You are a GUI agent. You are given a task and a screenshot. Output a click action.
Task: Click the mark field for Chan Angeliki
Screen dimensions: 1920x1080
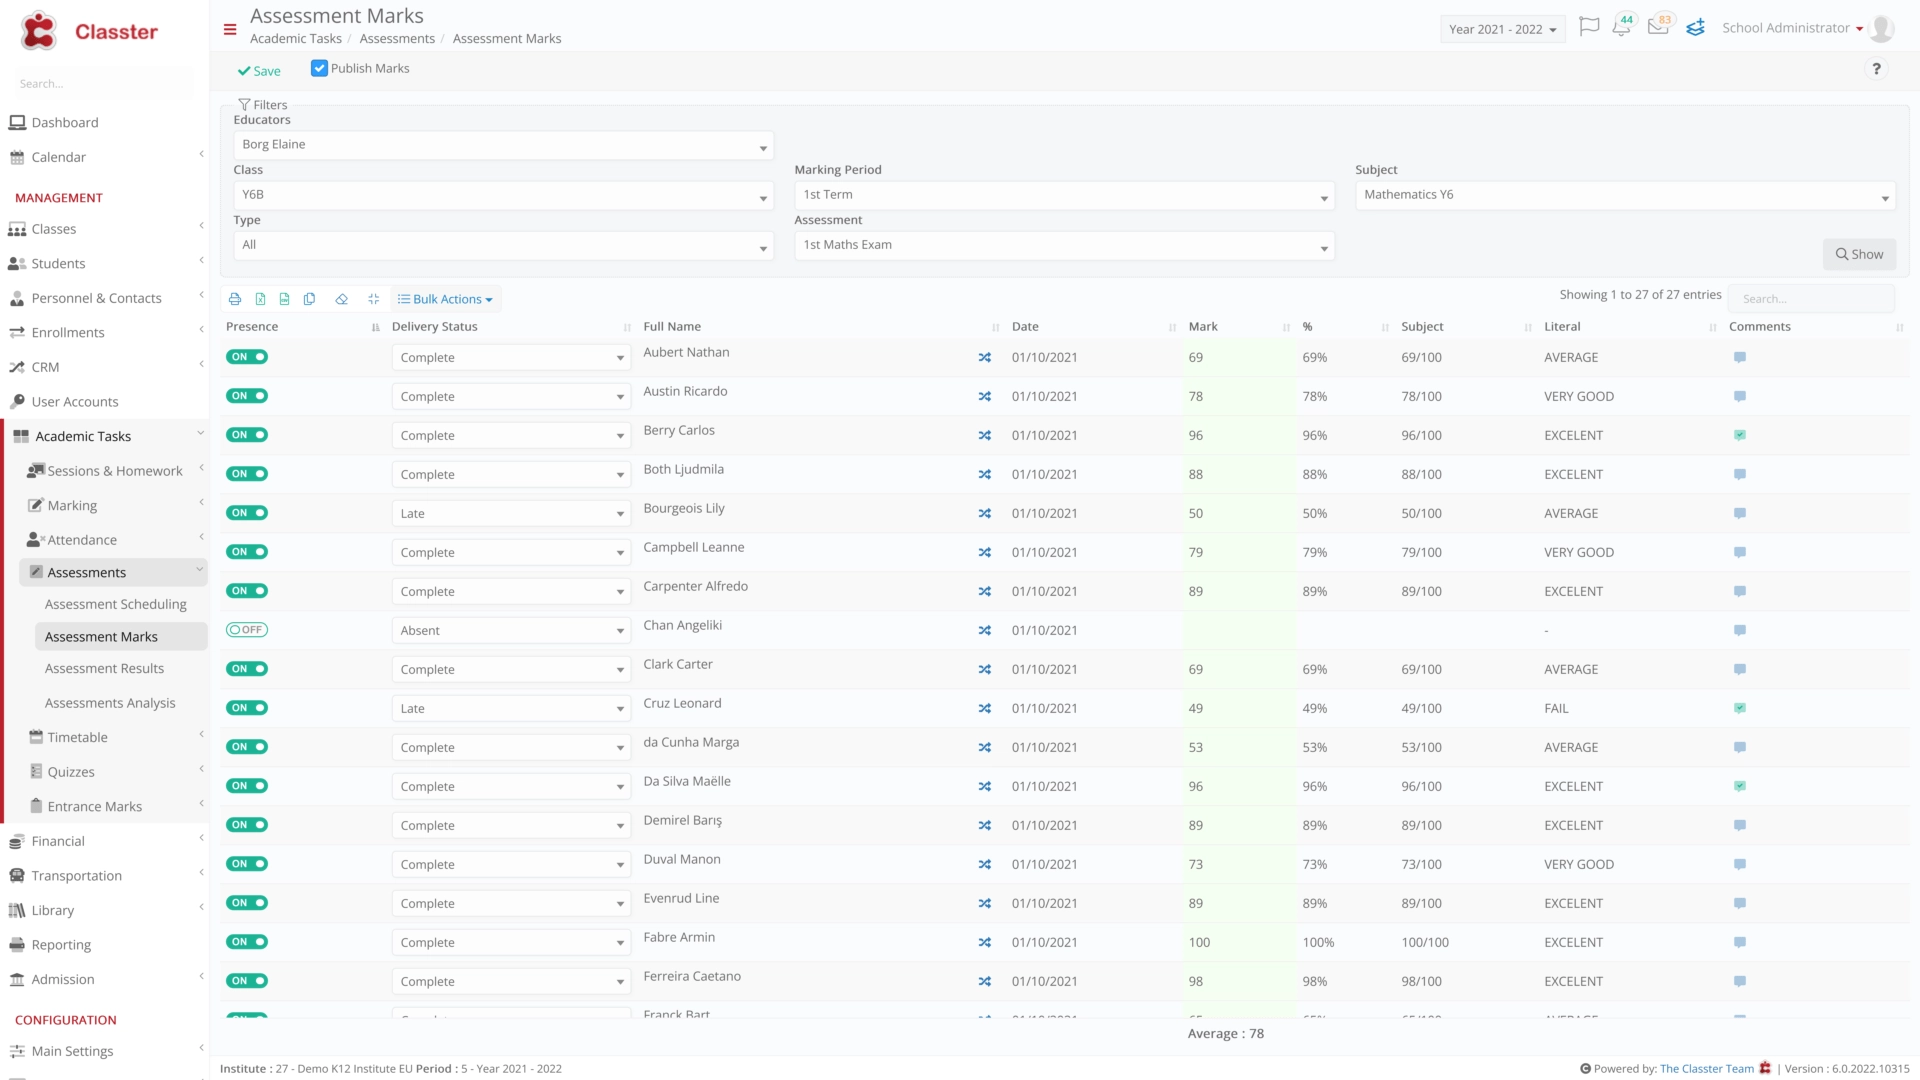[x=1238, y=631]
